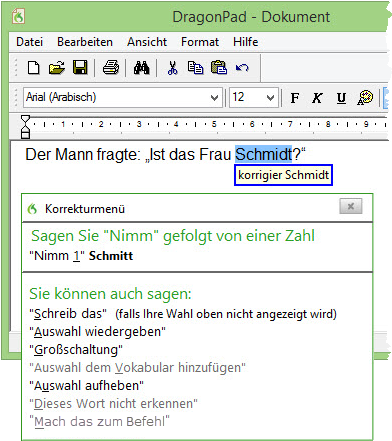
Task: Expand the font size 12 dropdown
Action: pos(271,98)
